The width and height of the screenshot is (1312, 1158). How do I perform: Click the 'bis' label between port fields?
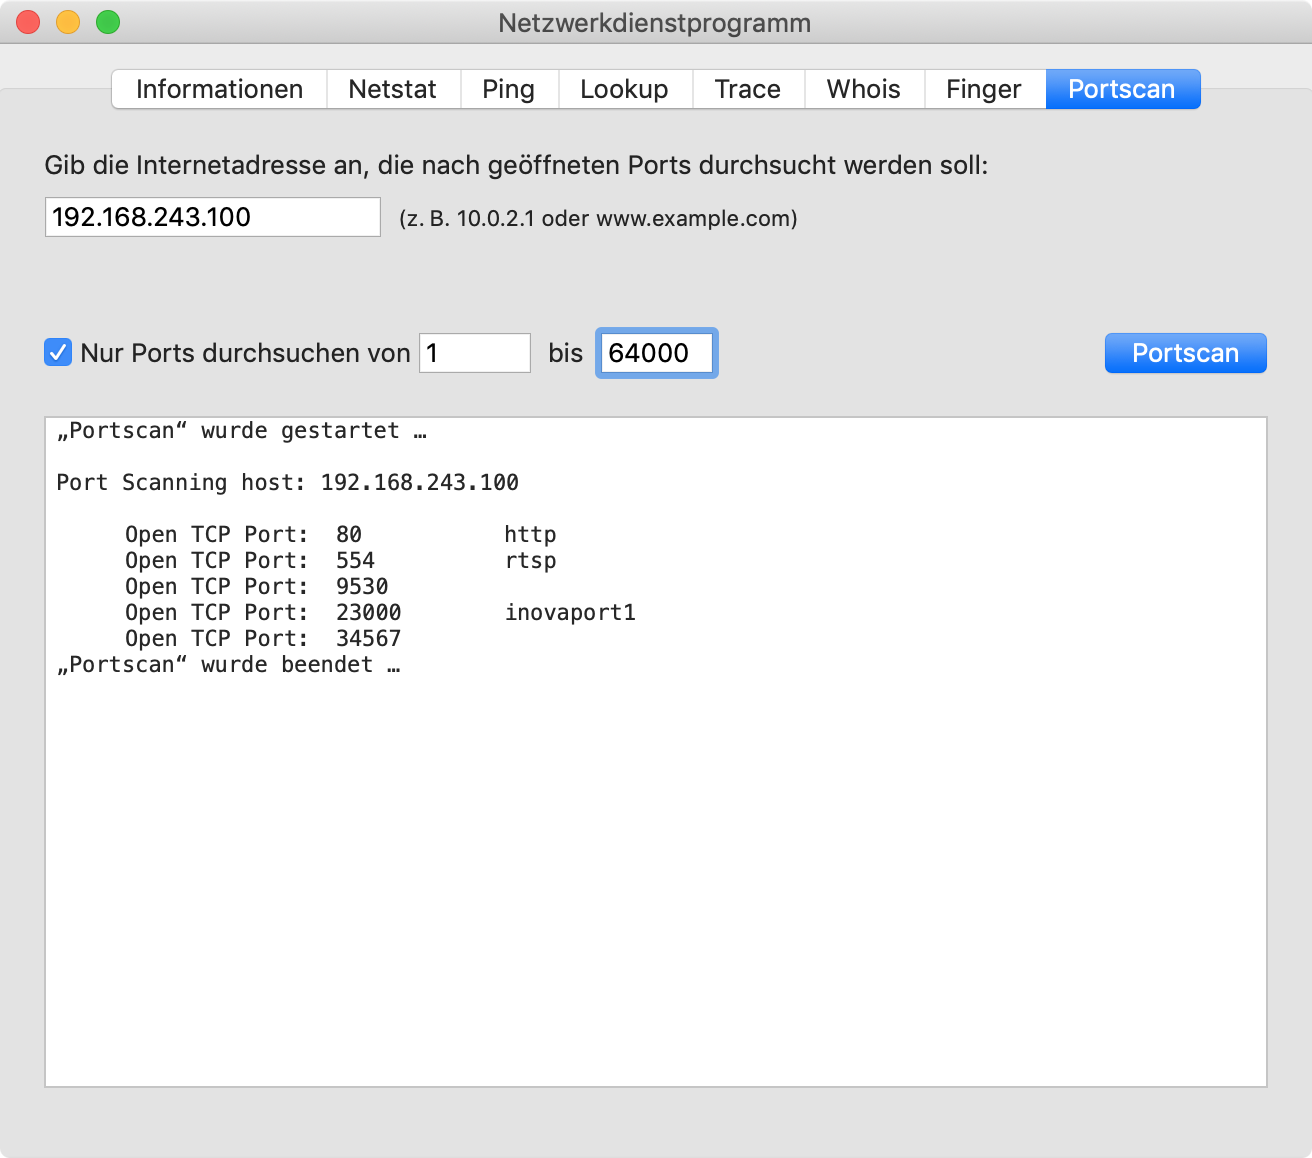(565, 353)
